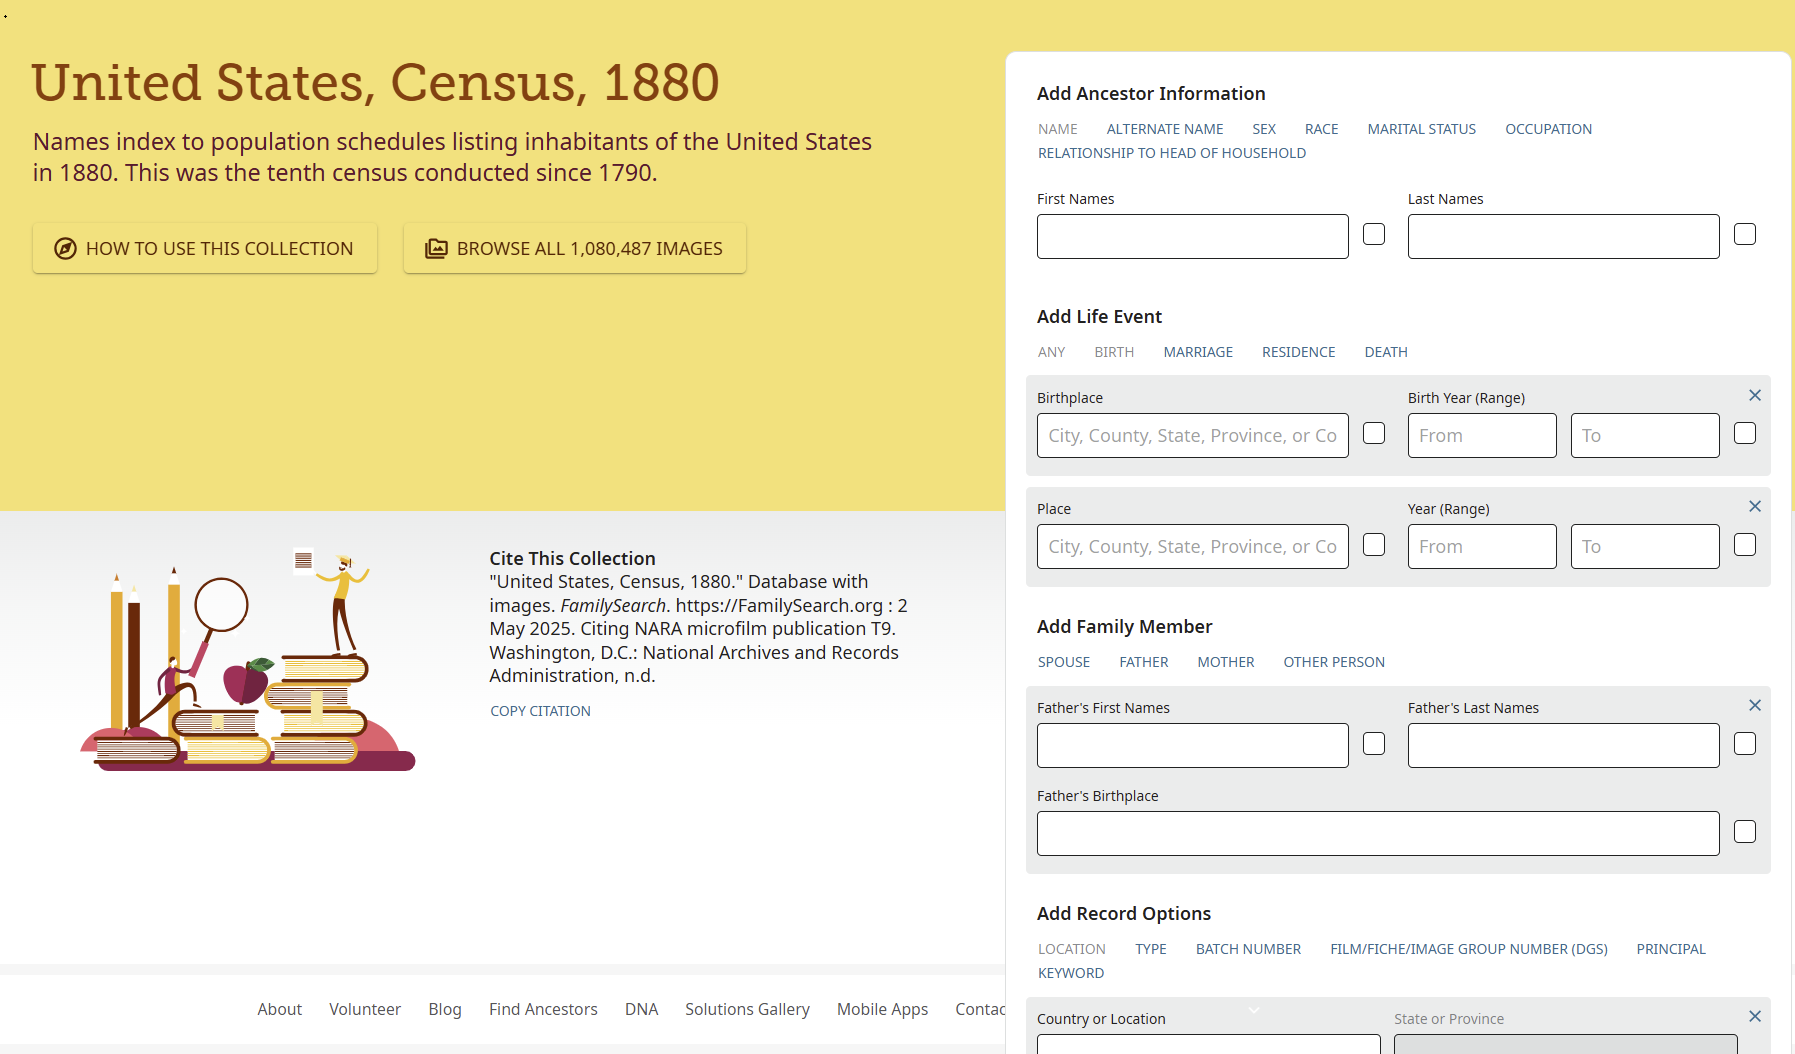The width and height of the screenshot is (1795, 1054).
Task: Check the exact match box for Last Names
Action: click(1744, 234)
